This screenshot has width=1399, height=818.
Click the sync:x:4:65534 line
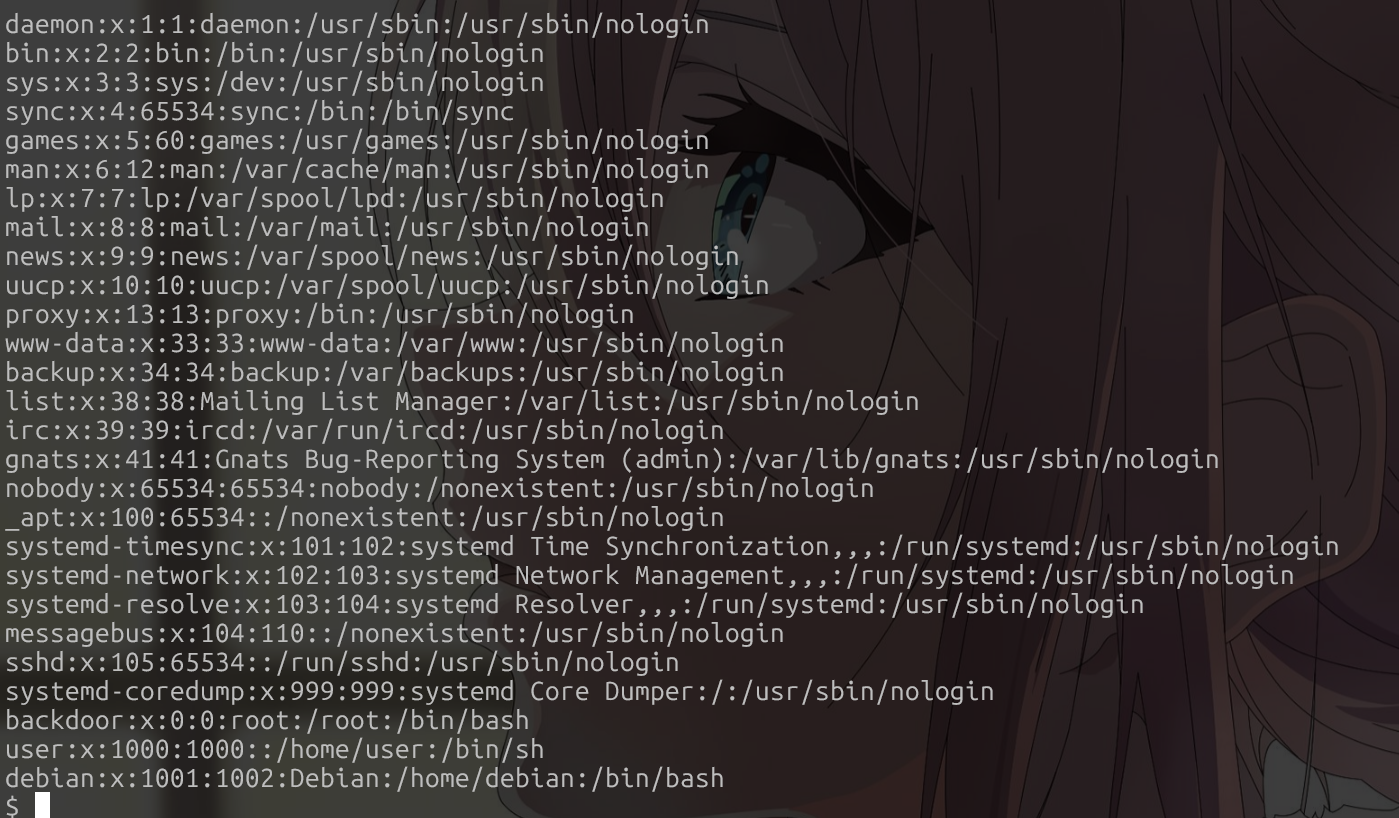tap(259, 111)
